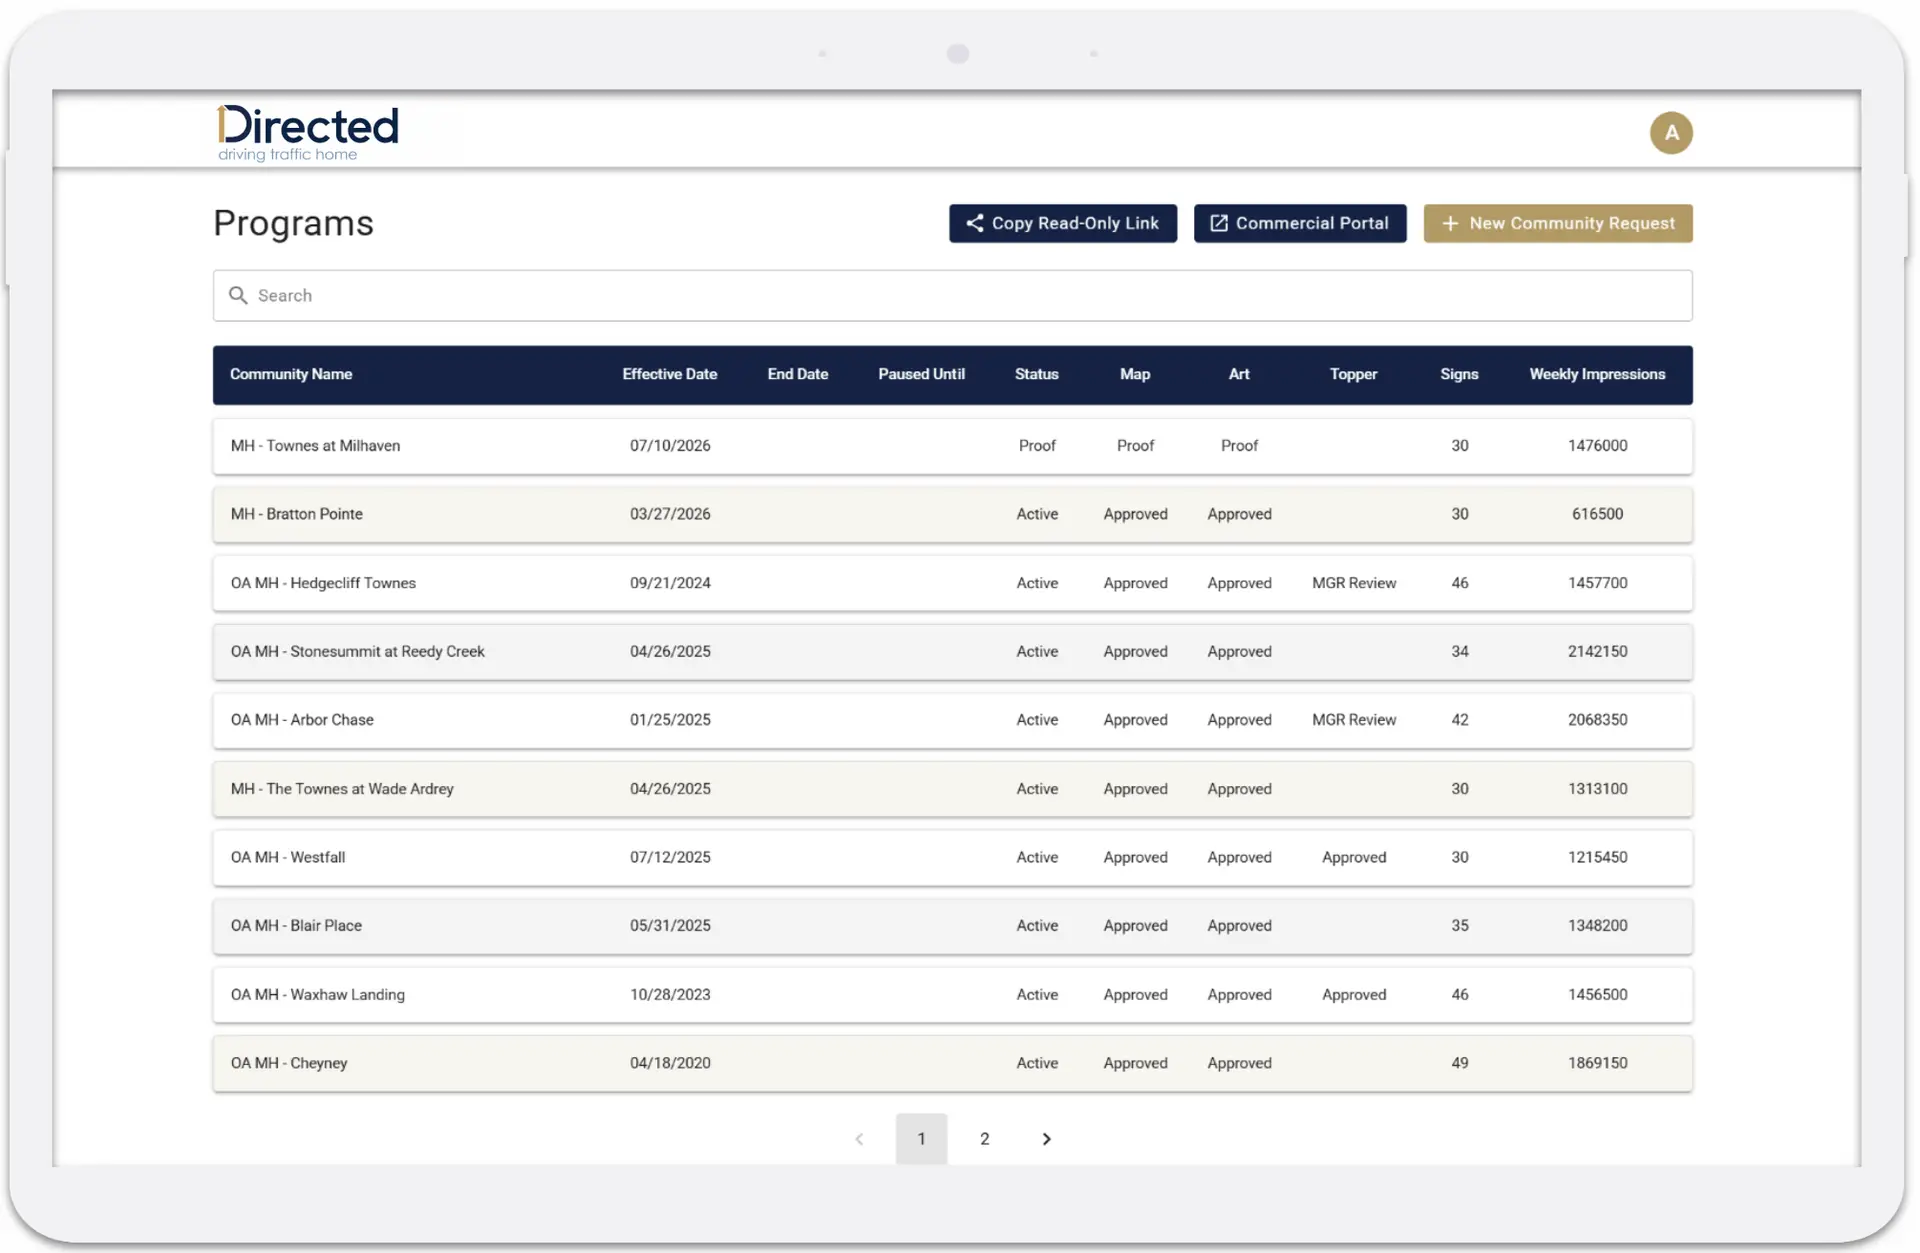Open MH - Bratton Pointe row
1920x1253 pixels.
952,514
